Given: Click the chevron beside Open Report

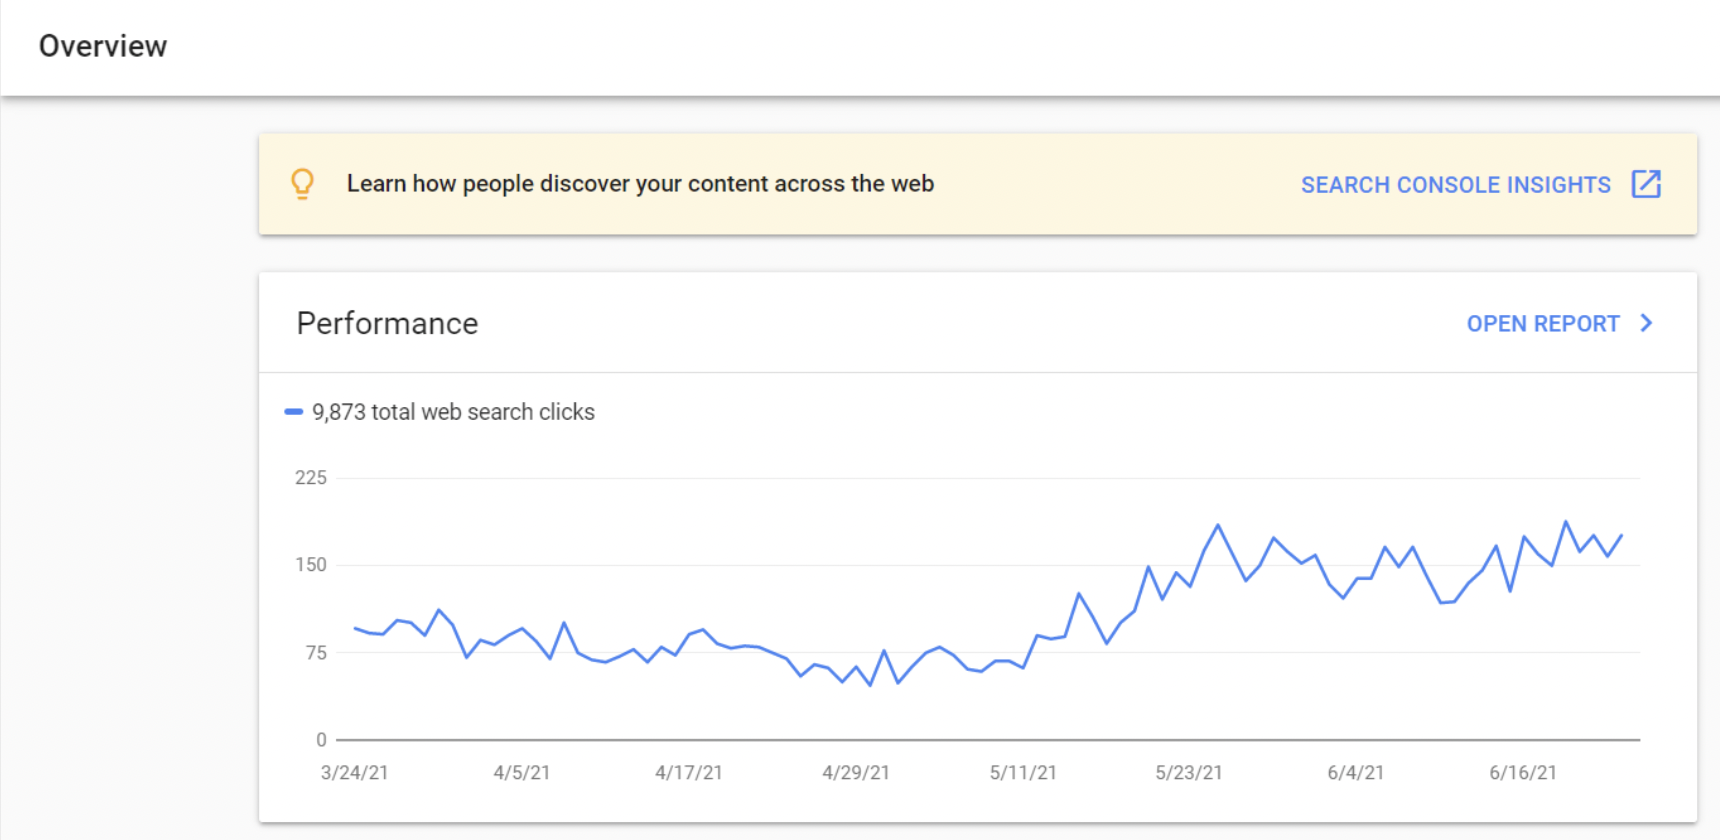Looking at the screenshot, I should click(x=1646, y=323).
